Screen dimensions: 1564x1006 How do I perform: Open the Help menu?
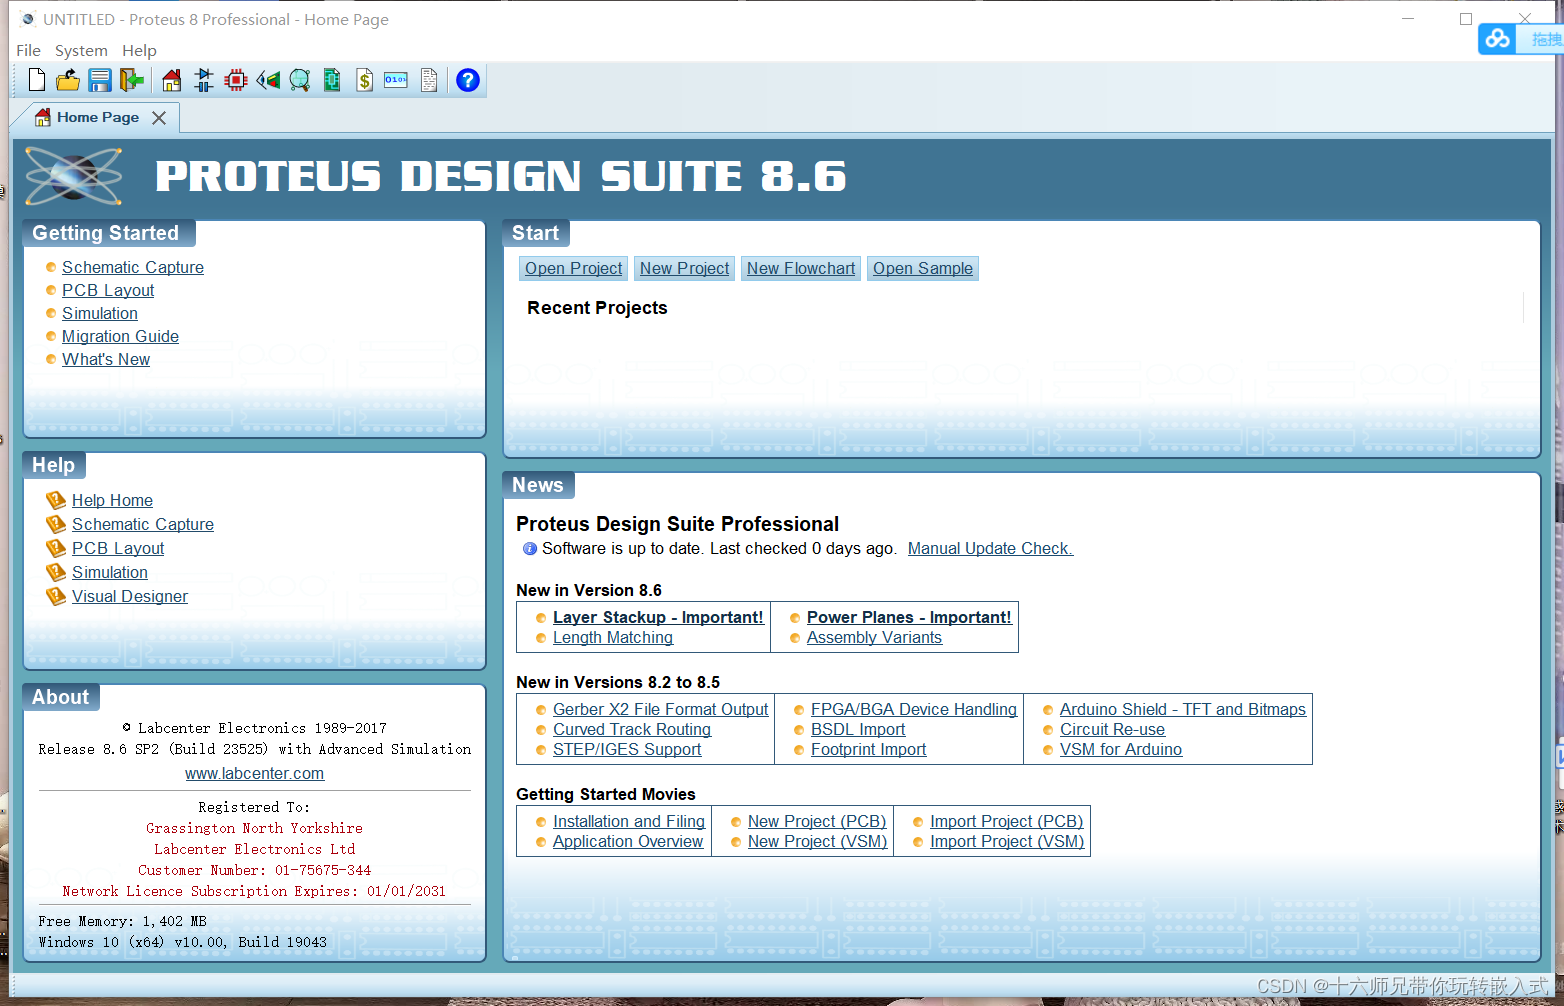(x=139, y=50)
